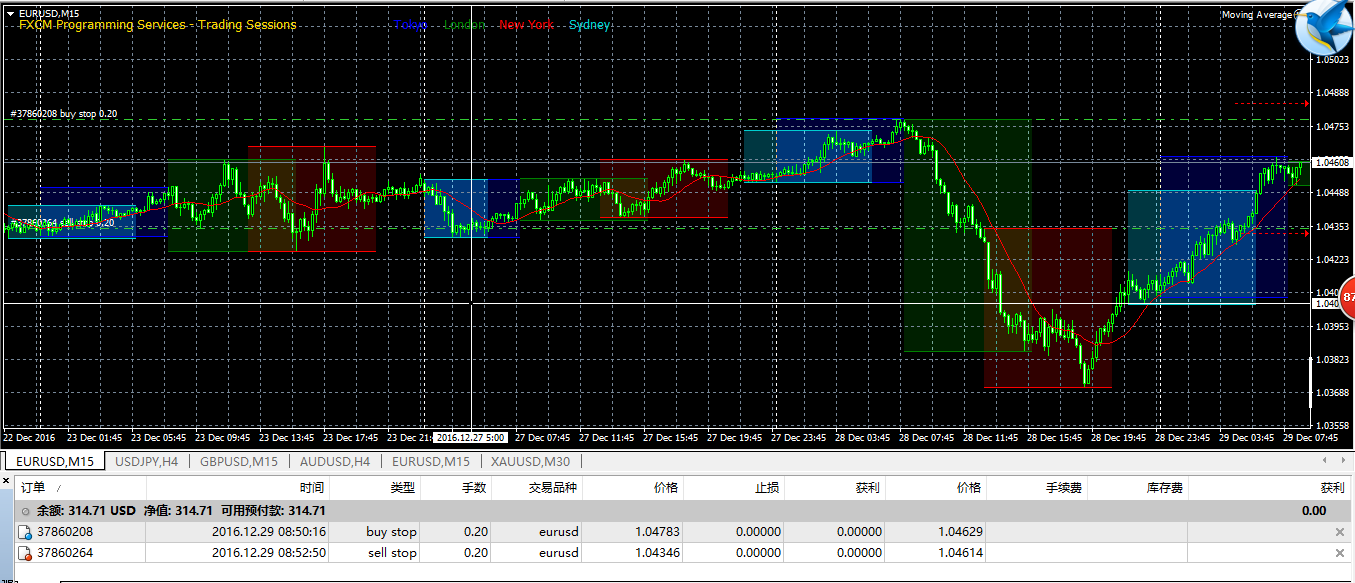The image size is (1355, 583).
Task: Click buy stop order 37860208 icon
Action: click(25, 532)
